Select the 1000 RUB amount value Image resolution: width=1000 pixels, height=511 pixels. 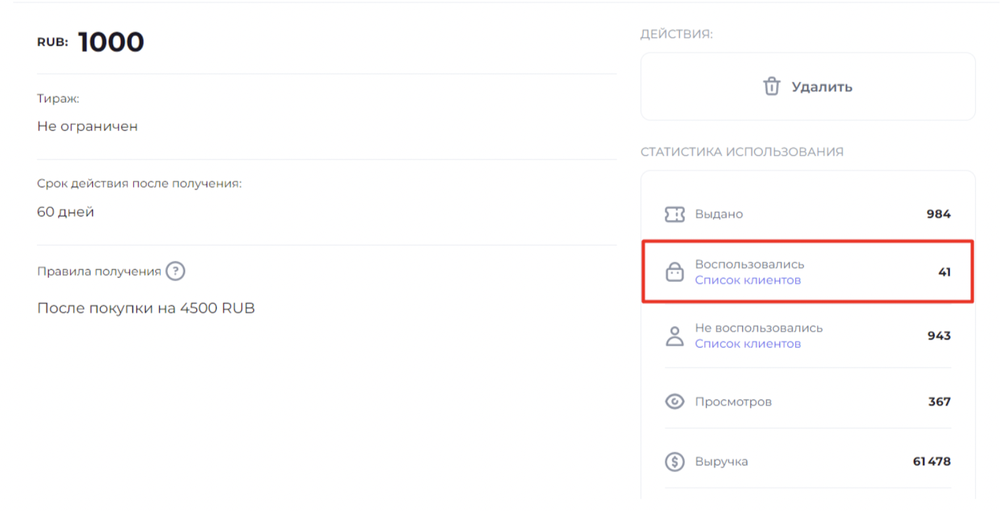111,42
